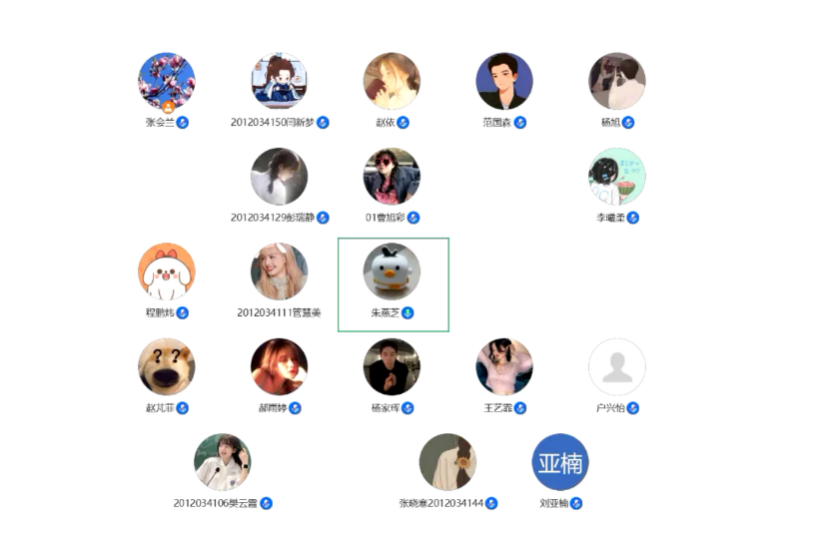
Task: Click the muted mic icon next to 王艺霏
Action: 520,408
